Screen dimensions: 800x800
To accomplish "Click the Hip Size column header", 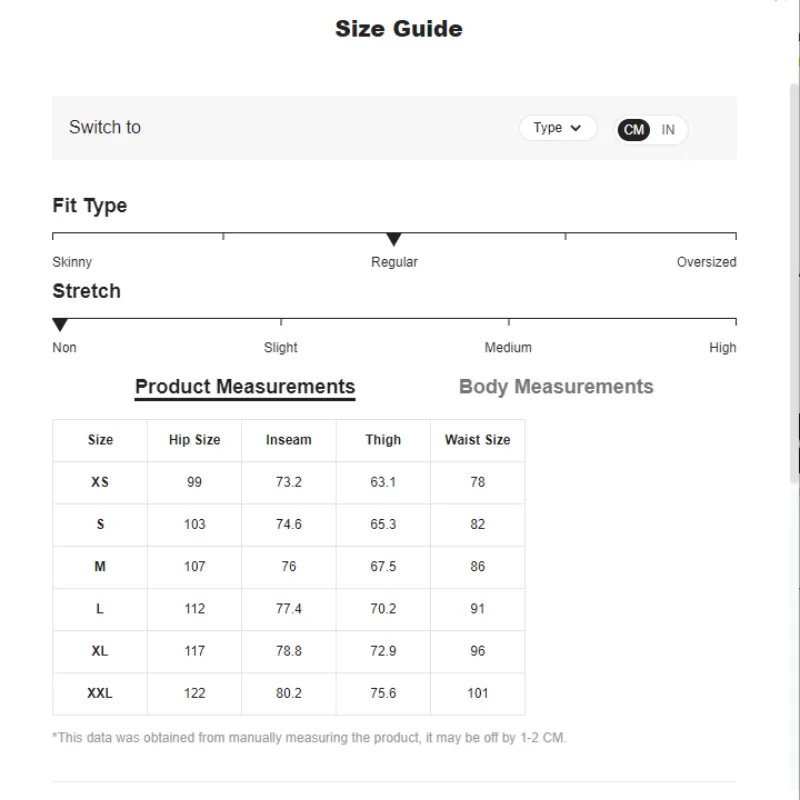I will click(194, 440).
